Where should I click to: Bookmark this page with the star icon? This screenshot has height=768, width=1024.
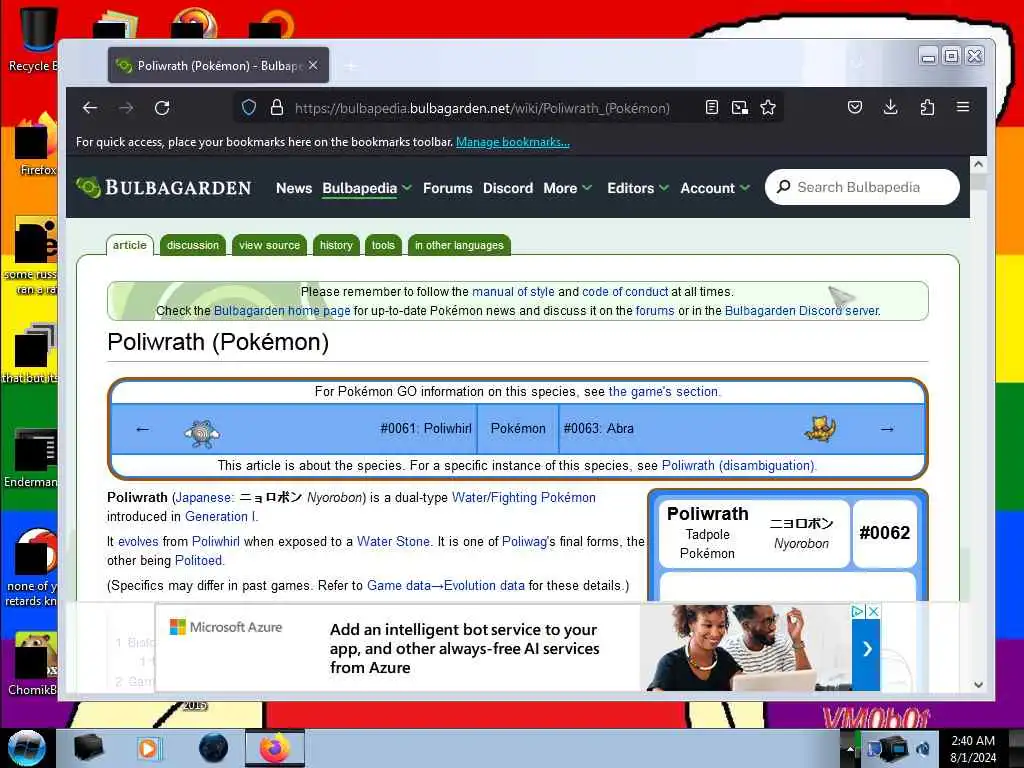768,108
